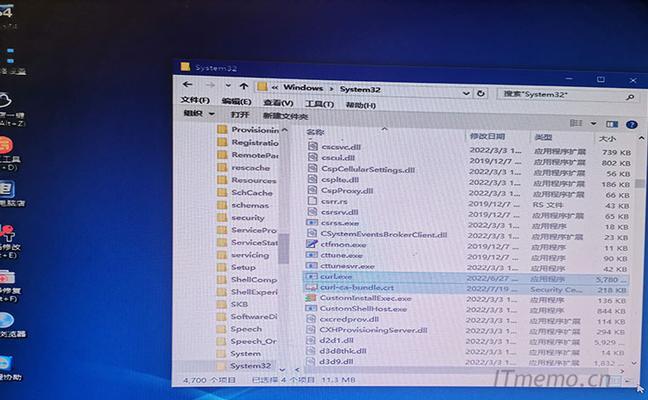Screen dimensions: 648x400
Task: Expand the 组织 dropdown
Action: (x=199, y=113)
